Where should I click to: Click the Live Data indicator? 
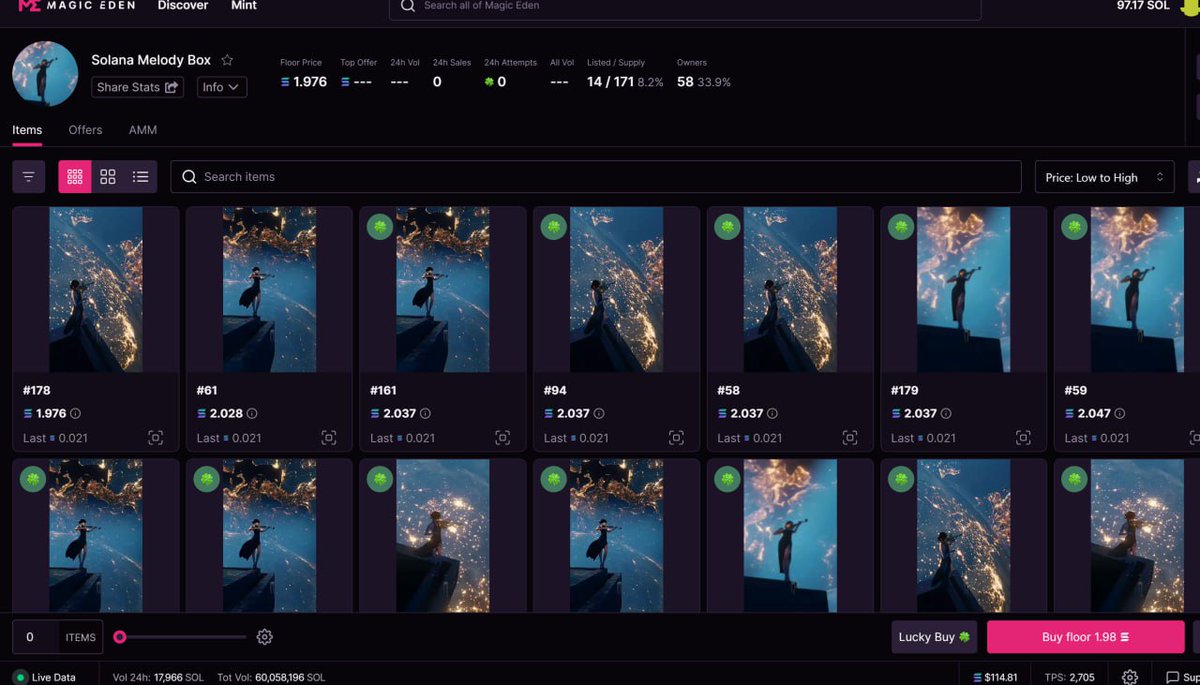pyautogui.click(x=45, y=677)
